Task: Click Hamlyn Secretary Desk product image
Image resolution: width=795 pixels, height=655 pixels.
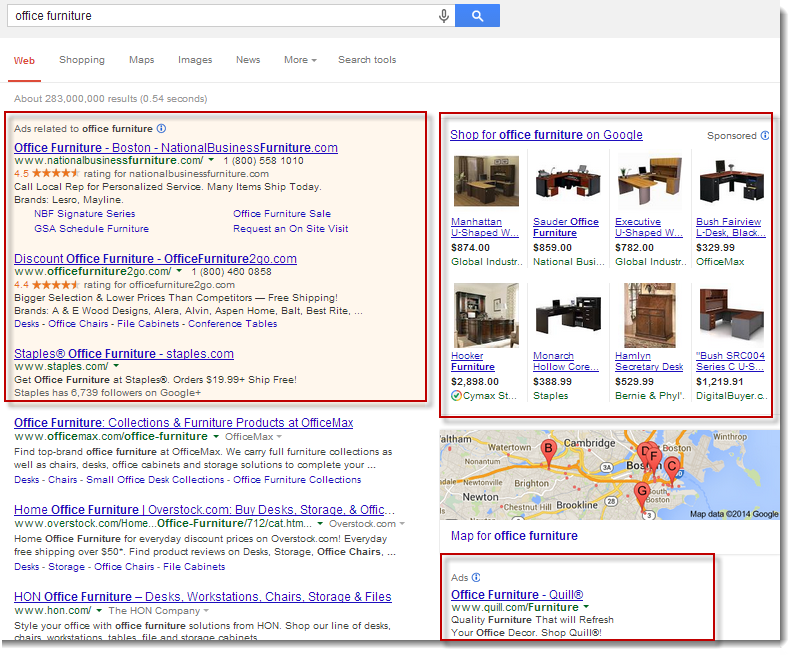Action: (x=649, y=315)
